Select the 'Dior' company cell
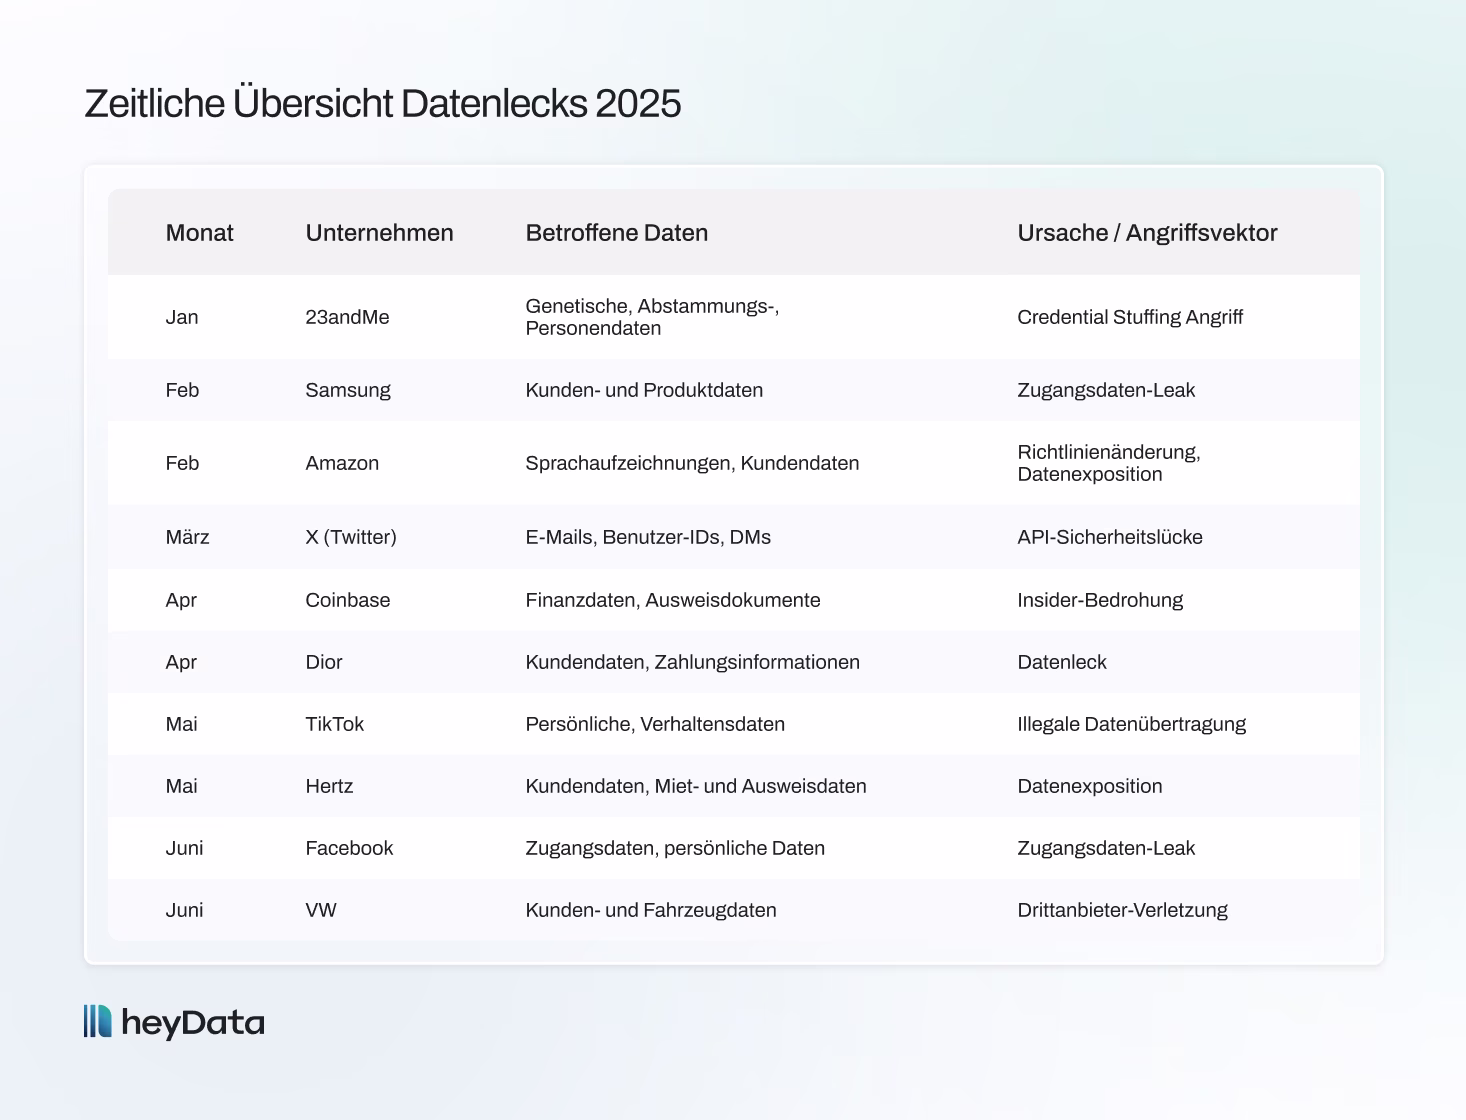The width and height of the screenshot is (1466, 1120). coord(324,662)
